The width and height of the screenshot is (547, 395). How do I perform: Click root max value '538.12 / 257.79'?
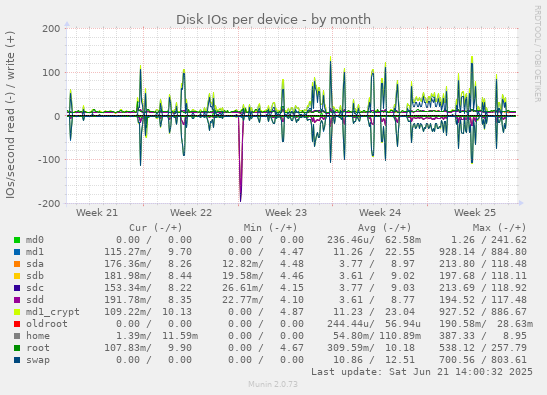pyautogui.click(x=482, y=348)
